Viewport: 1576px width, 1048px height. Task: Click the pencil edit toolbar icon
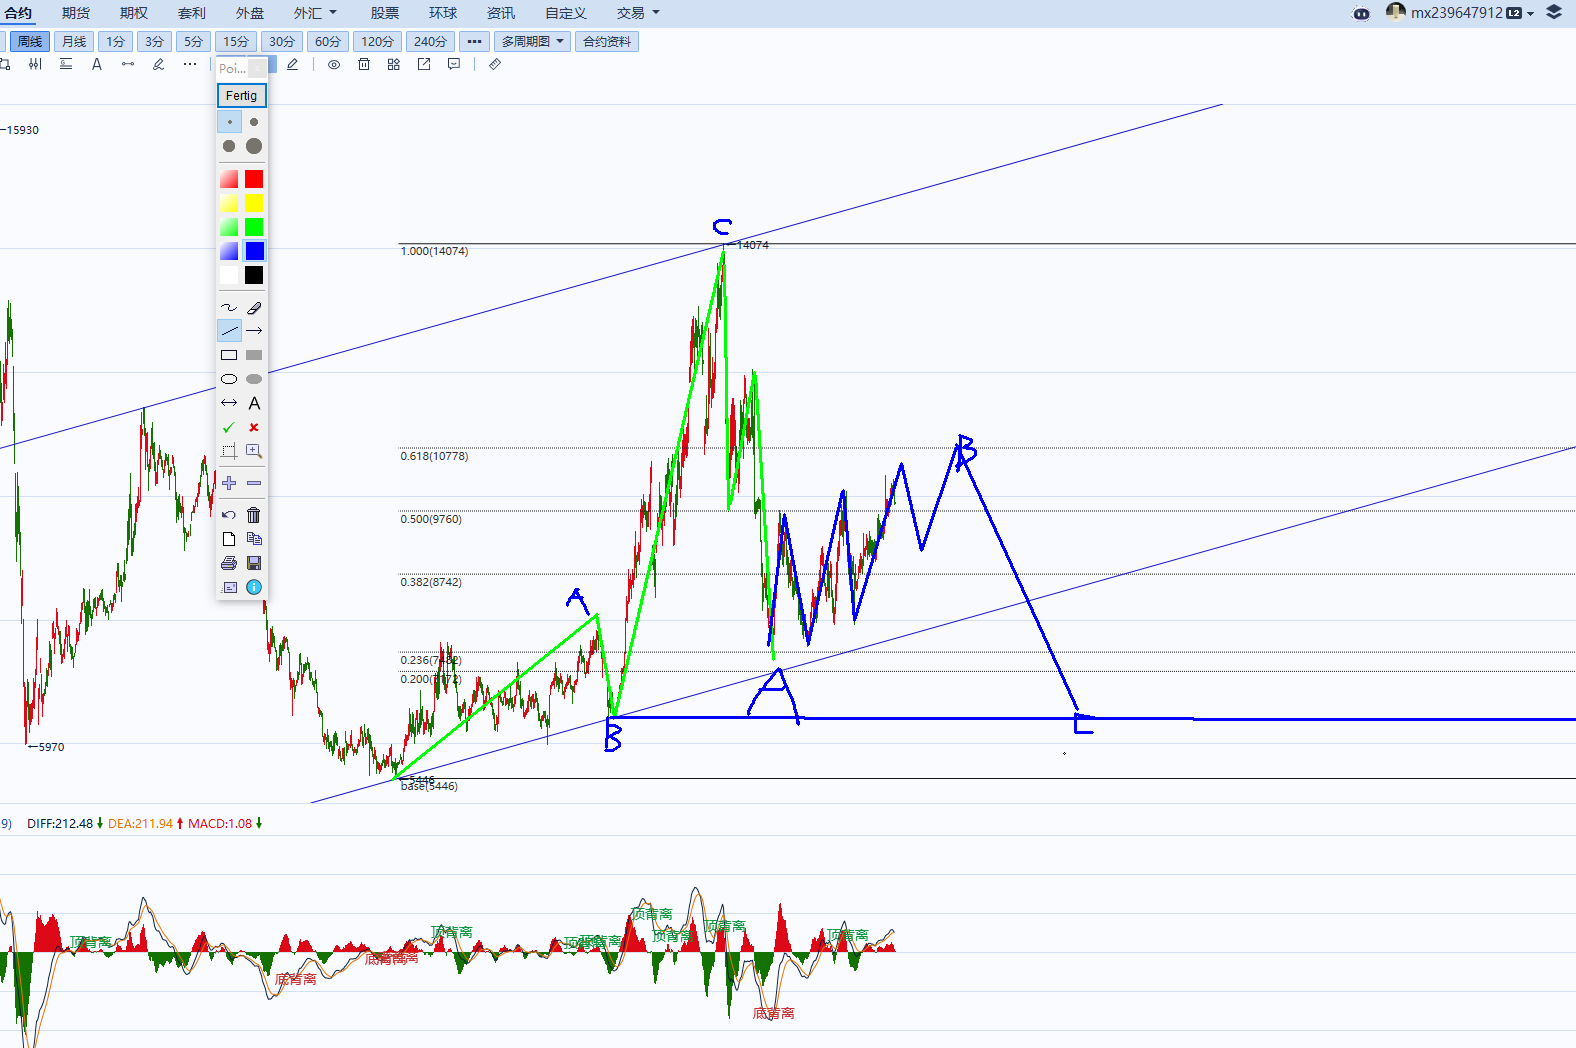tap(292, 64)
